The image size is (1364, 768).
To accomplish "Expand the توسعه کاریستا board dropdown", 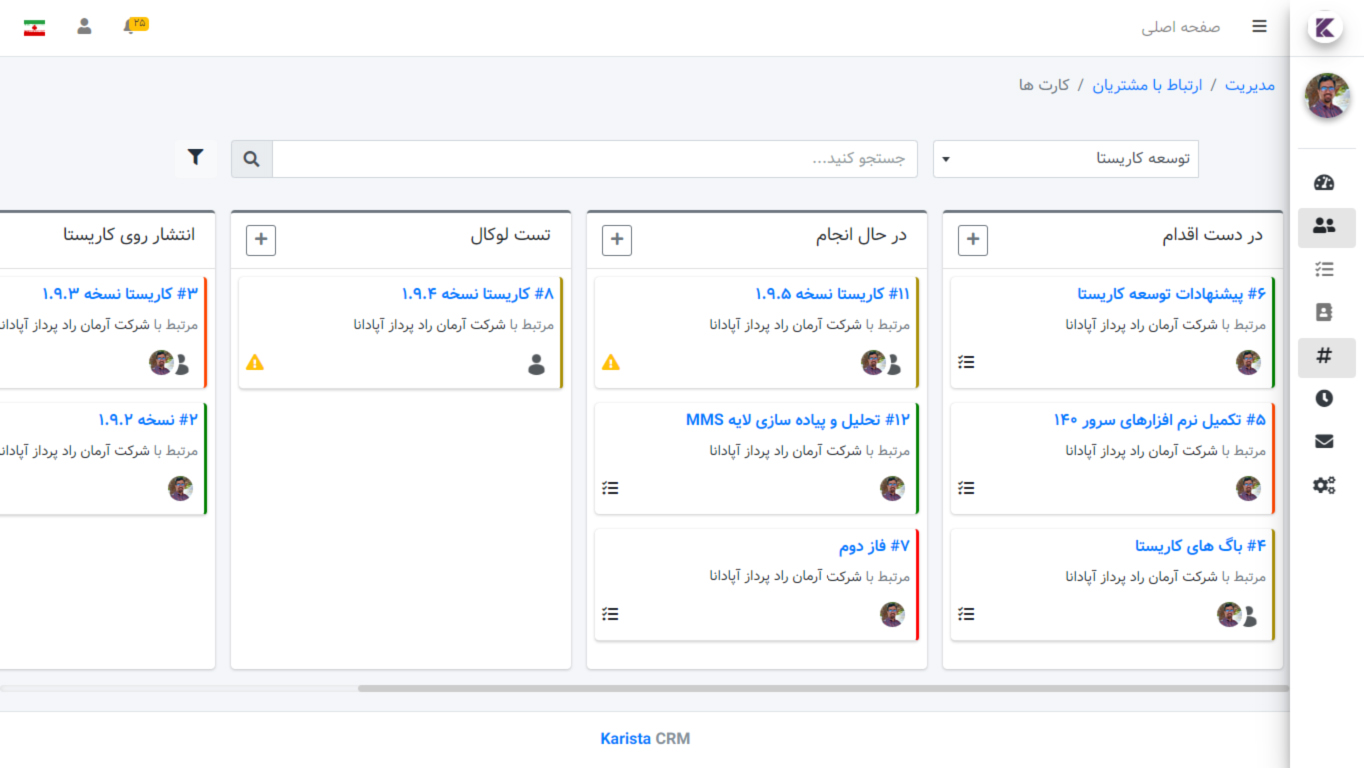I will 1065,159.
